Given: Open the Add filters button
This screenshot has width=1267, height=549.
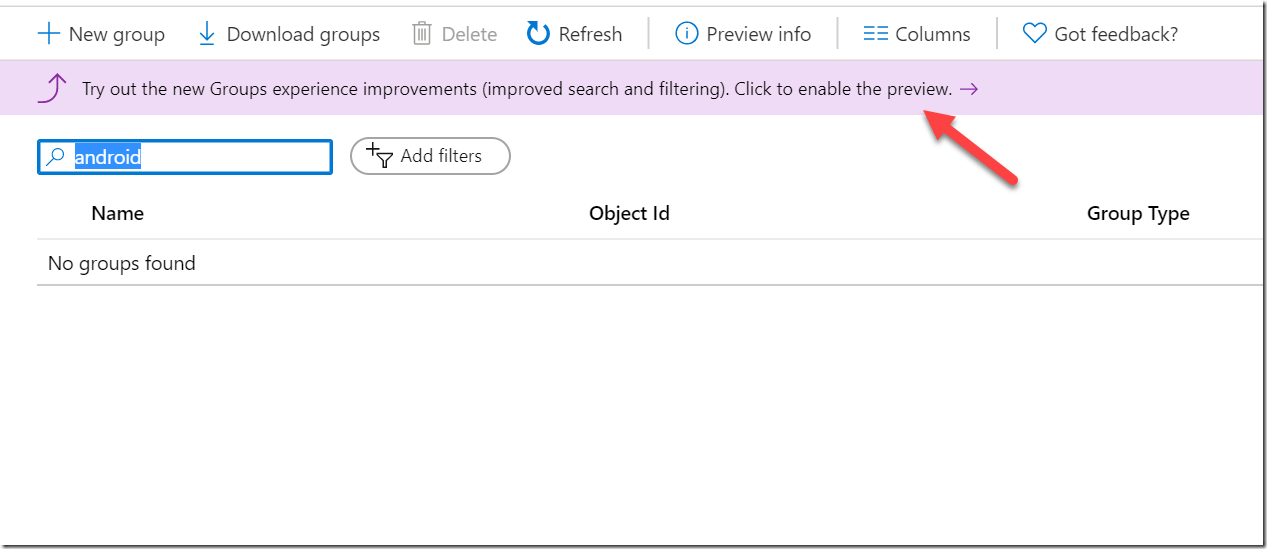Looking at the screenshot, I should point(430,156).
